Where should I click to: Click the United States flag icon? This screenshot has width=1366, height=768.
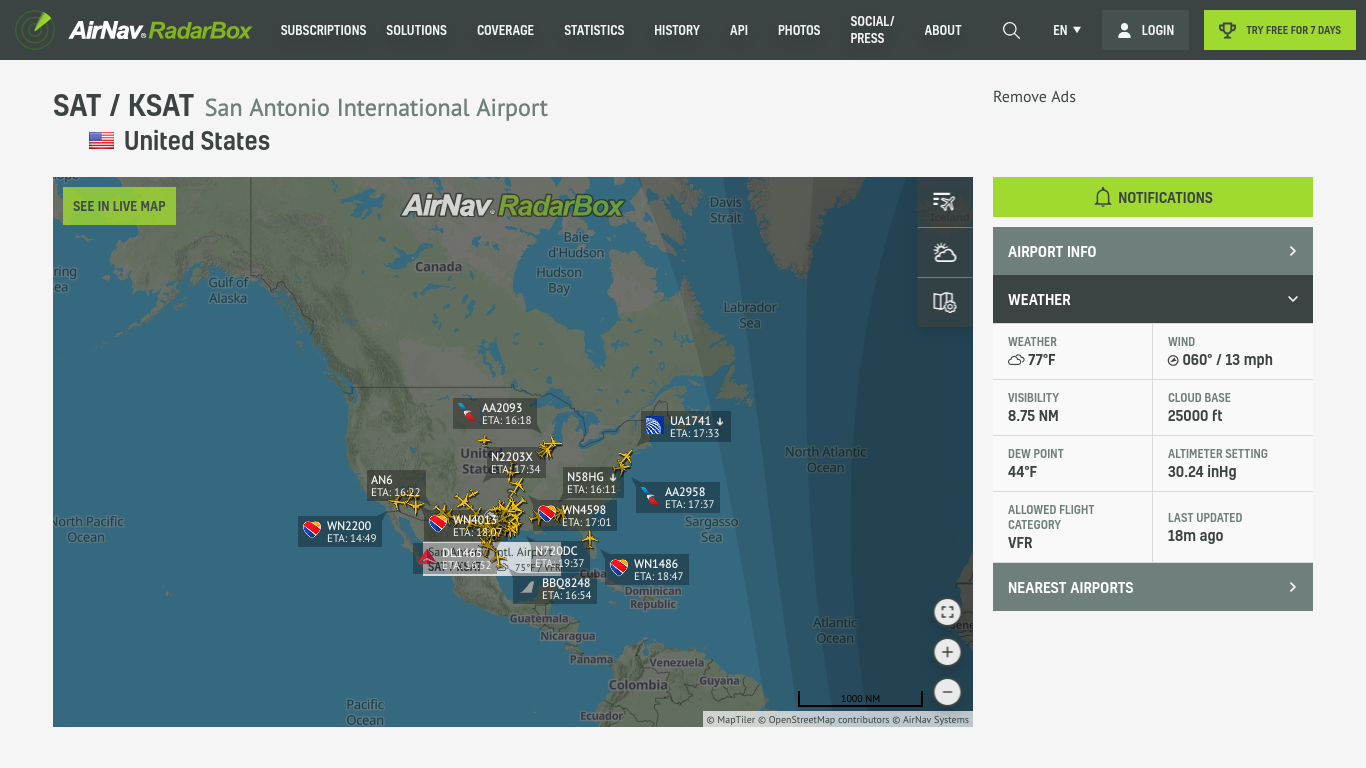tap(101, 141)
